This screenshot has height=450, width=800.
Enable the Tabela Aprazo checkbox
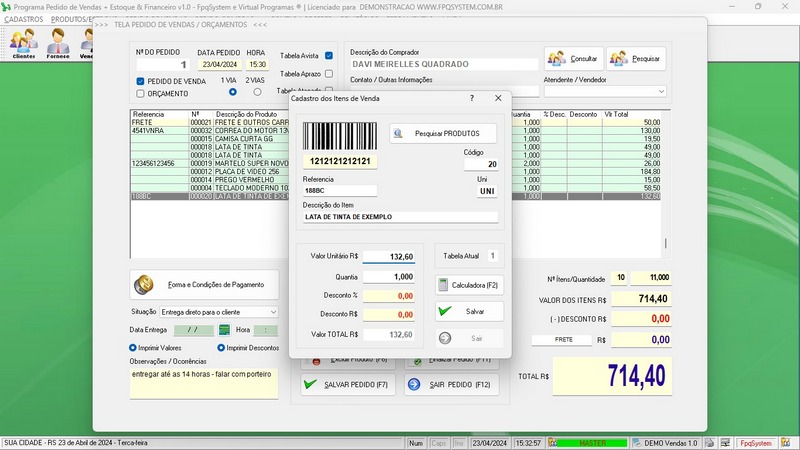pos(329,74)
